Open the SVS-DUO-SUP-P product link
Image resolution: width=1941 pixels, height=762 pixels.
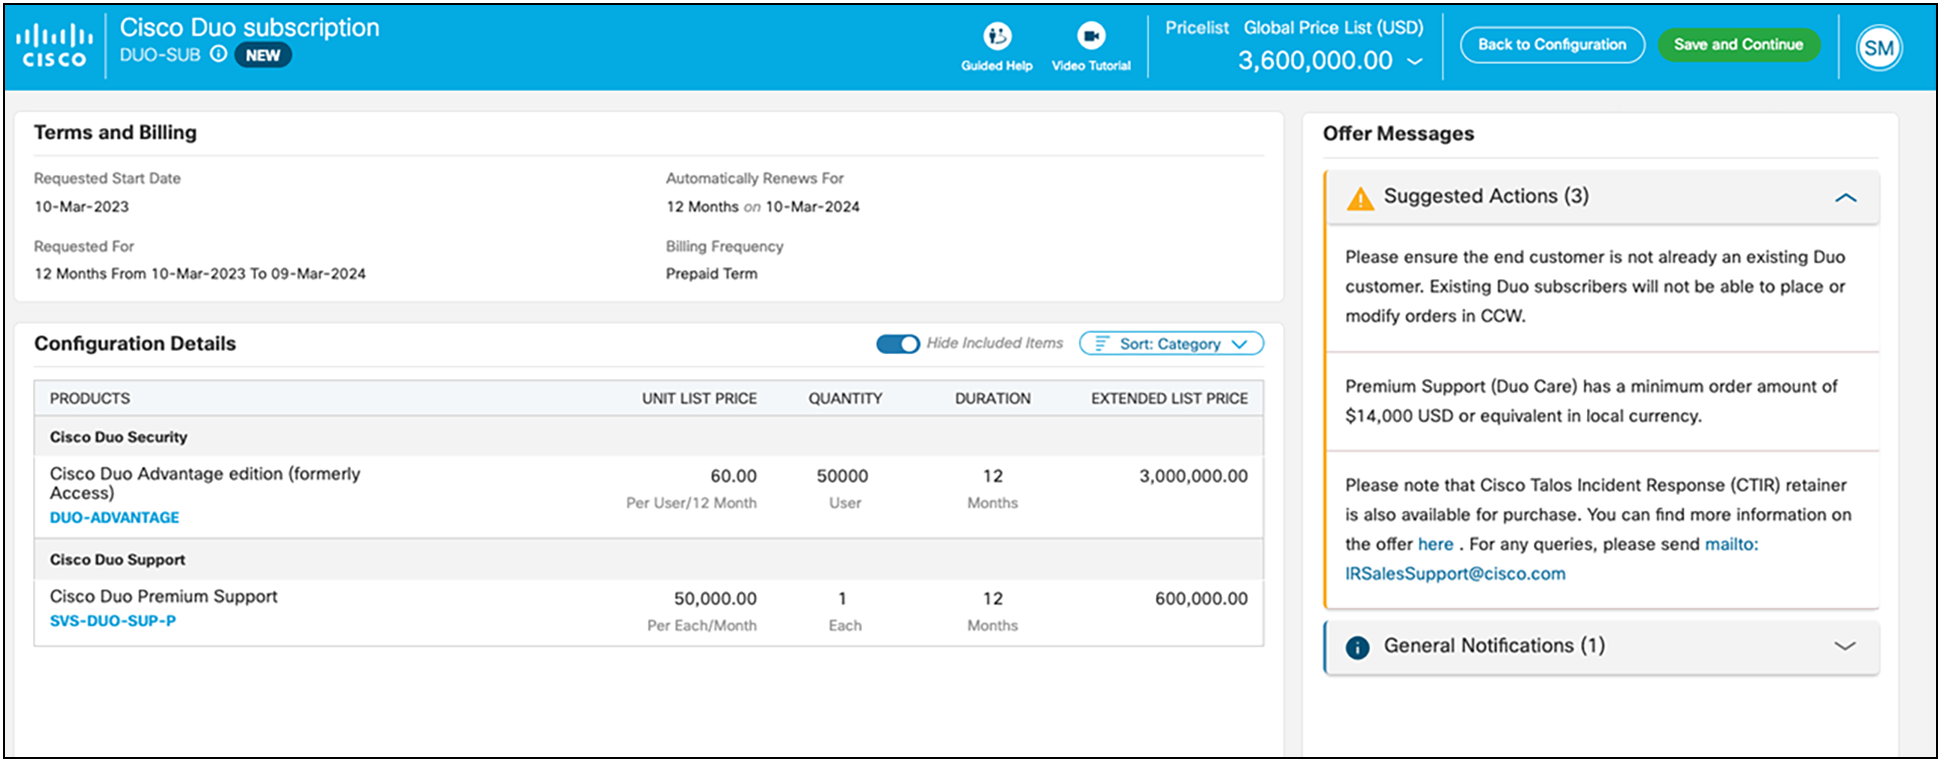pyautogui.click(x=113, y=621)
